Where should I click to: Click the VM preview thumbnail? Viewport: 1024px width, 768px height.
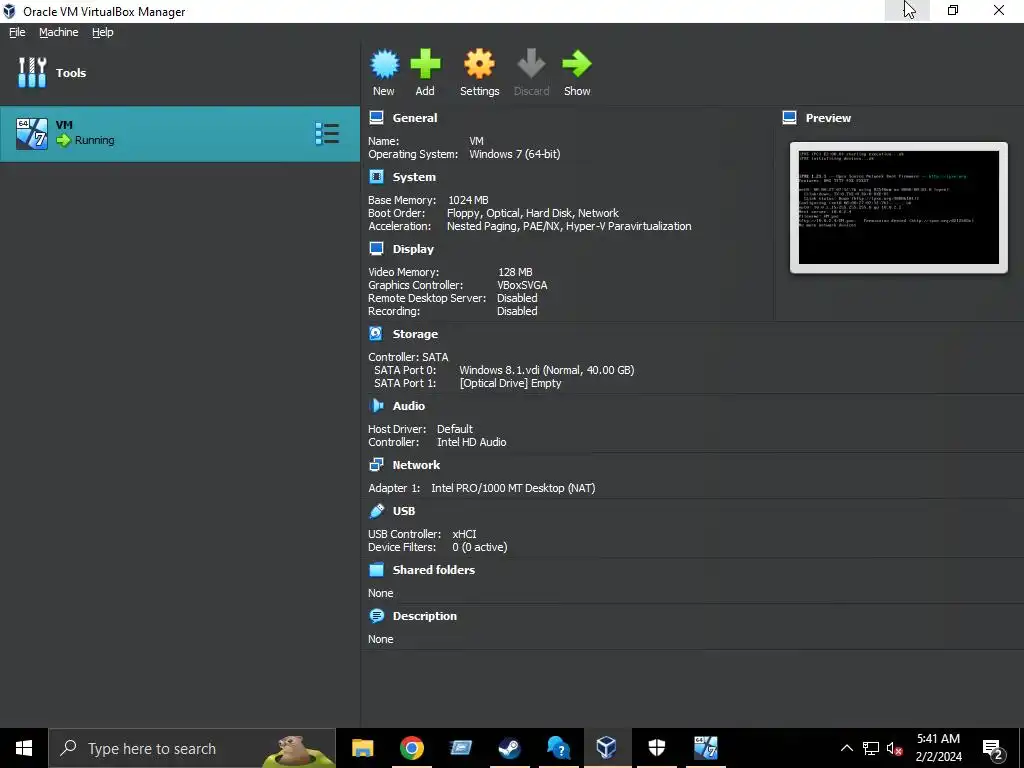899,207
